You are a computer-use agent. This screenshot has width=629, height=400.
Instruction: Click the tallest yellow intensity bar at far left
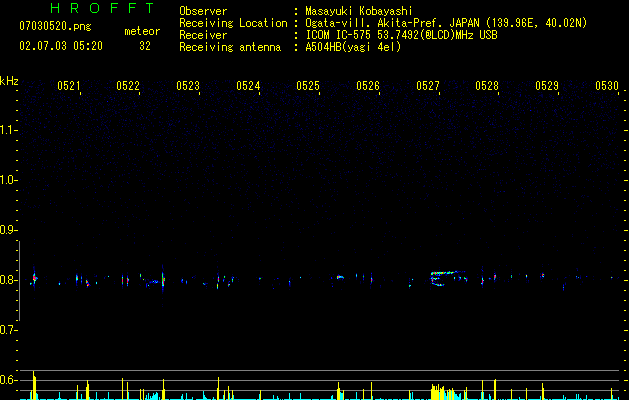[x=34, y=385]
